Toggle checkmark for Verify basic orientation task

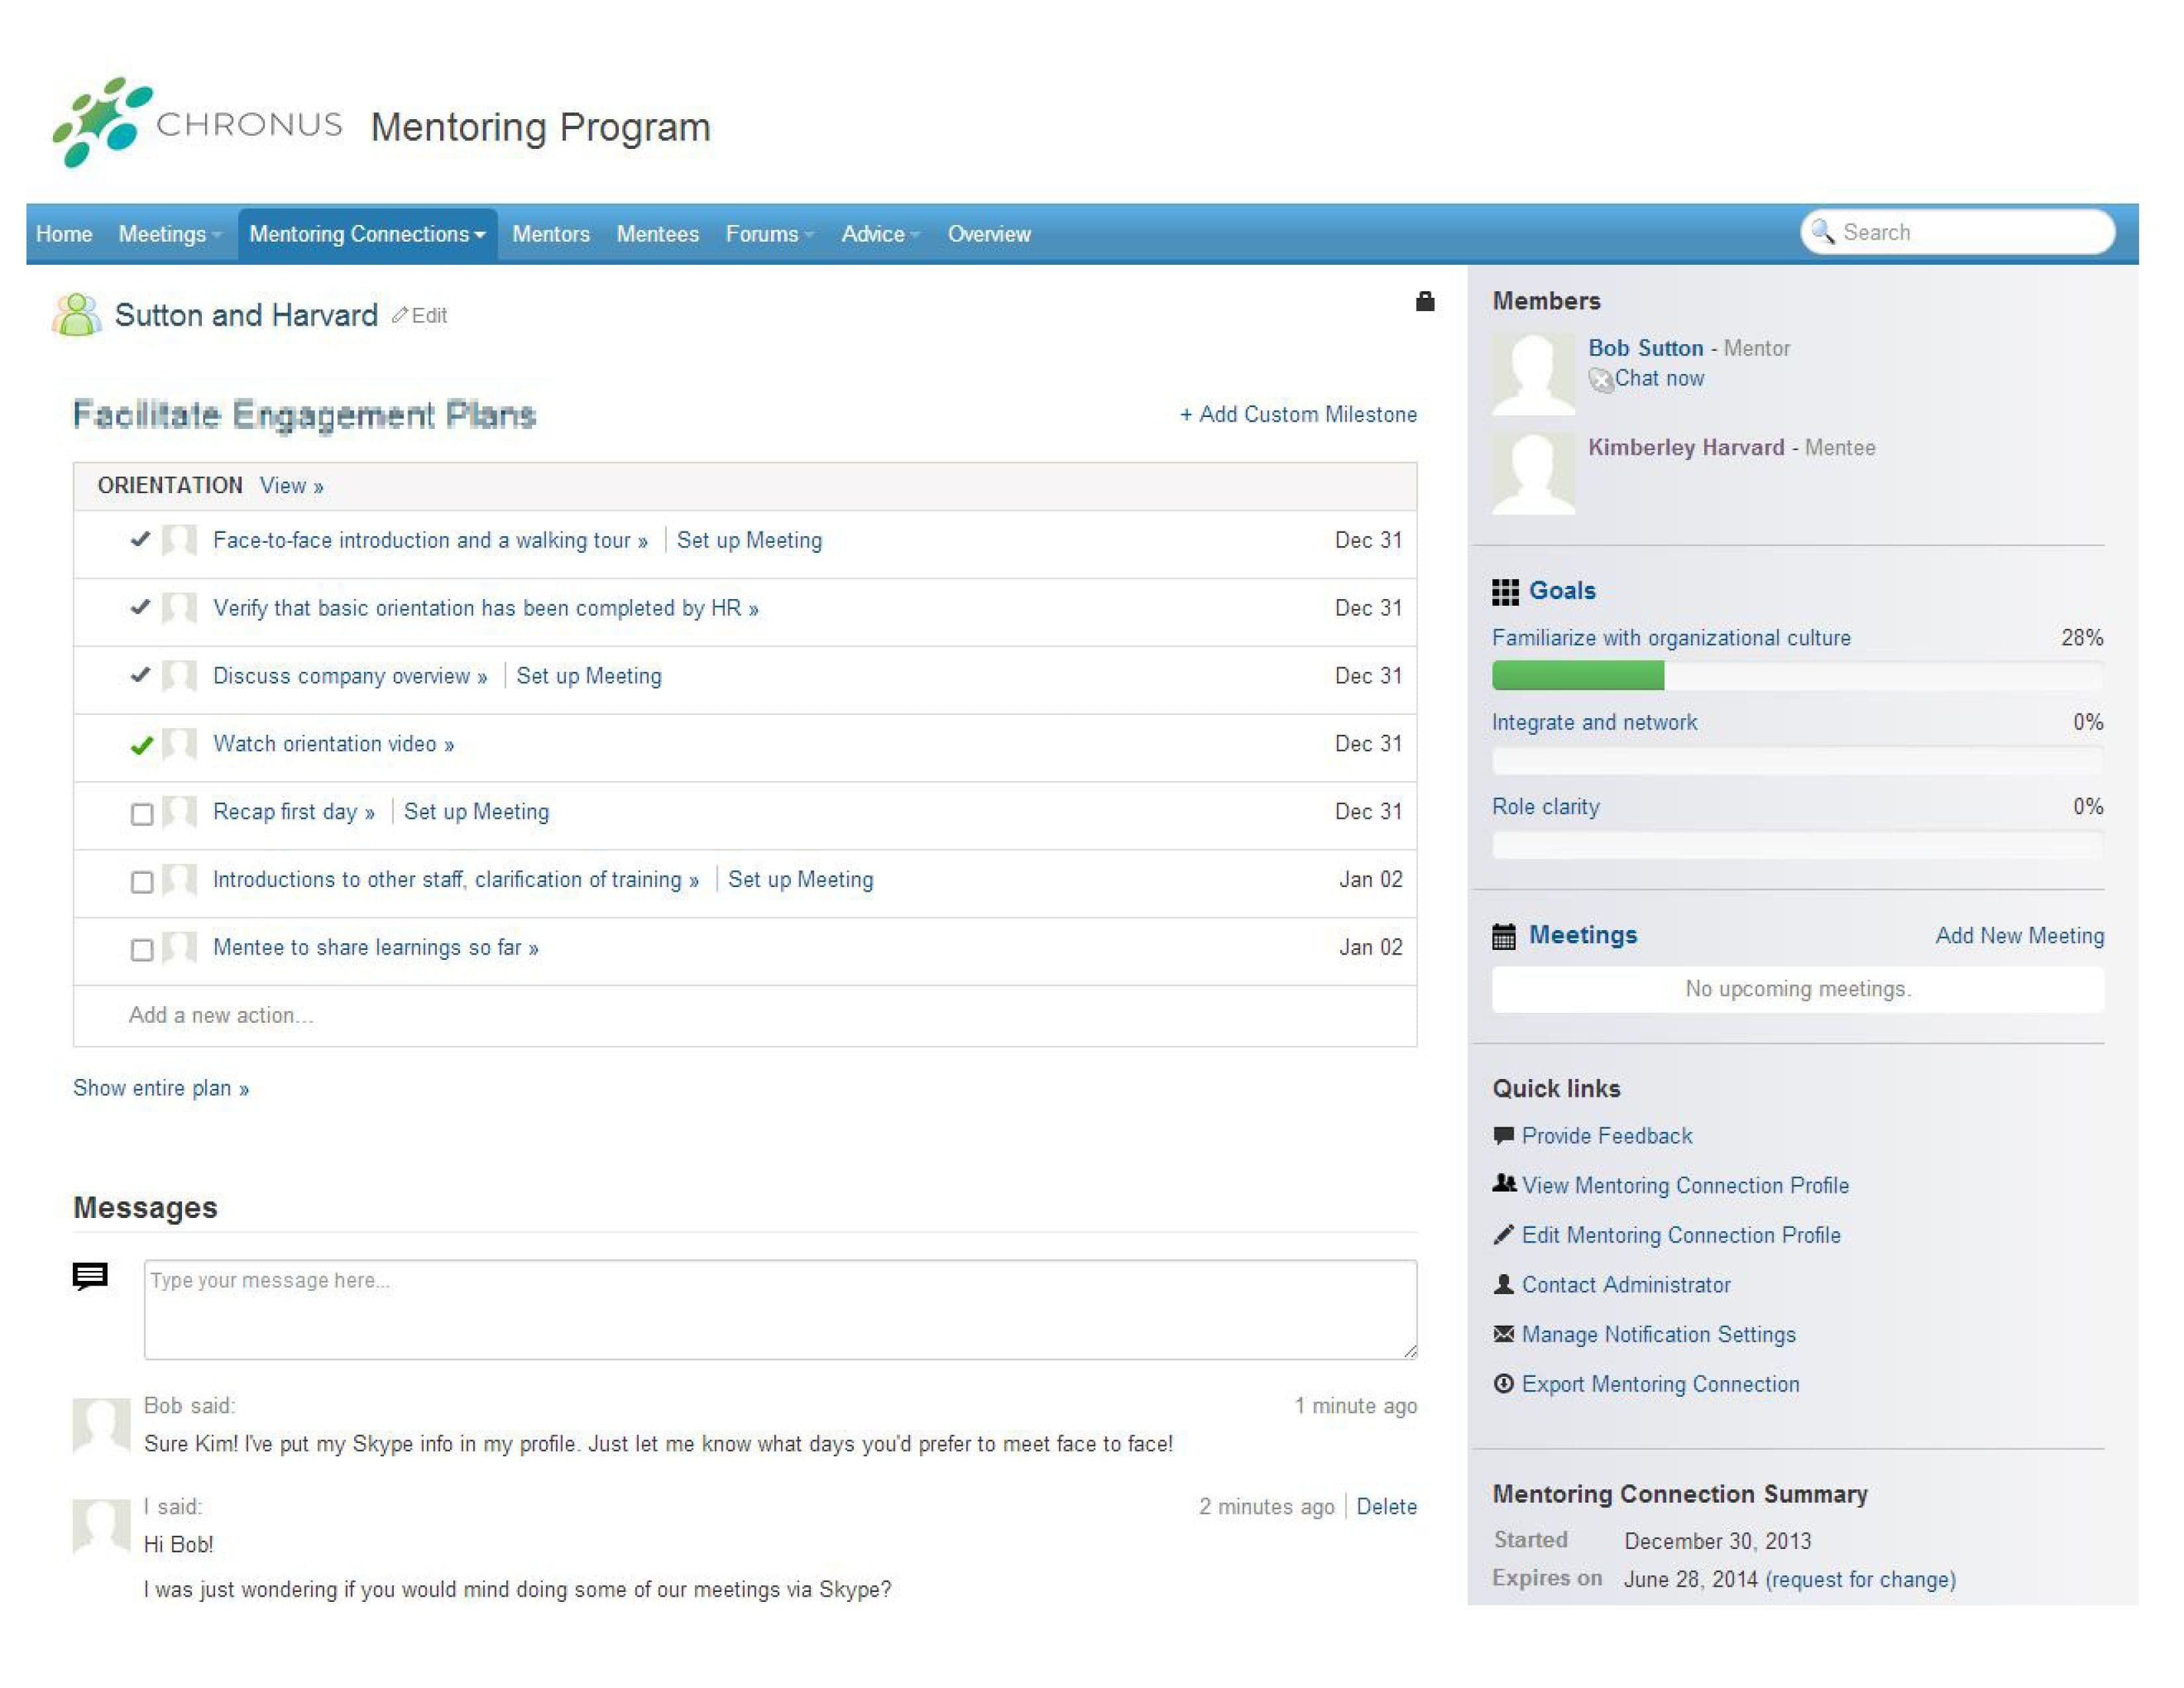tap(140, 607)
